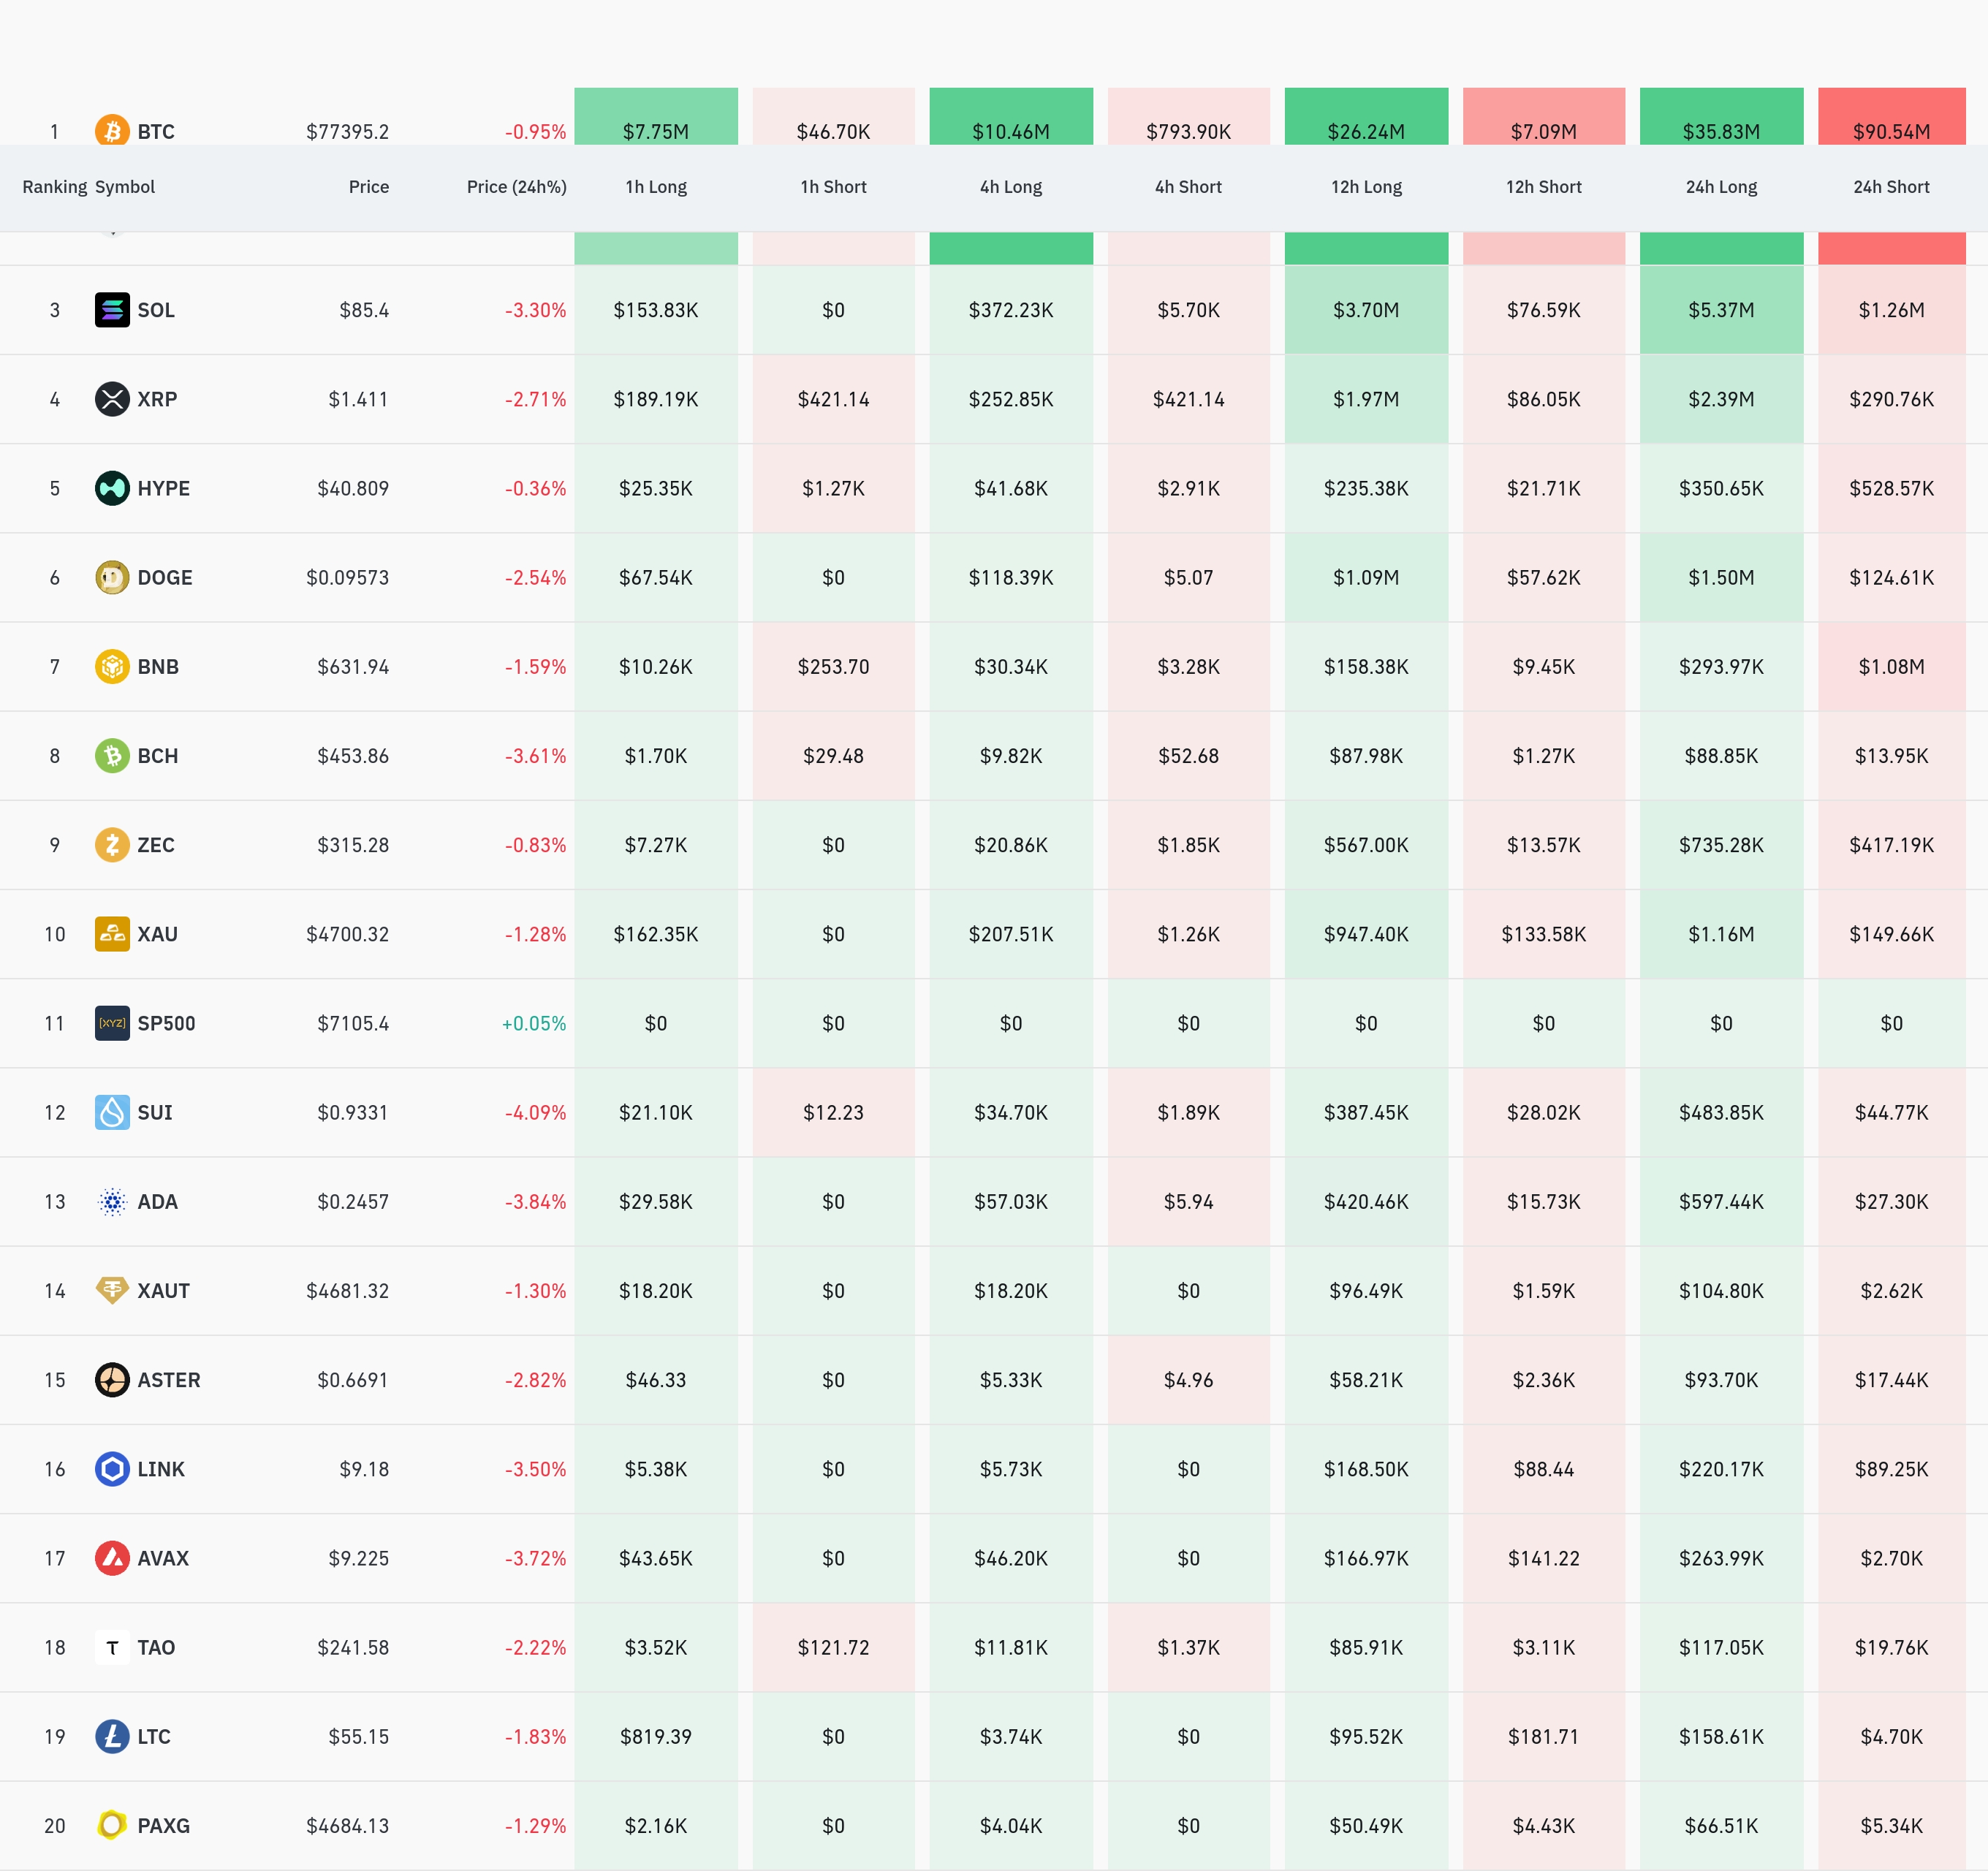Click the HYPE token icon
Viewport: 1988px width, 1871px height.
coord(112,488)
